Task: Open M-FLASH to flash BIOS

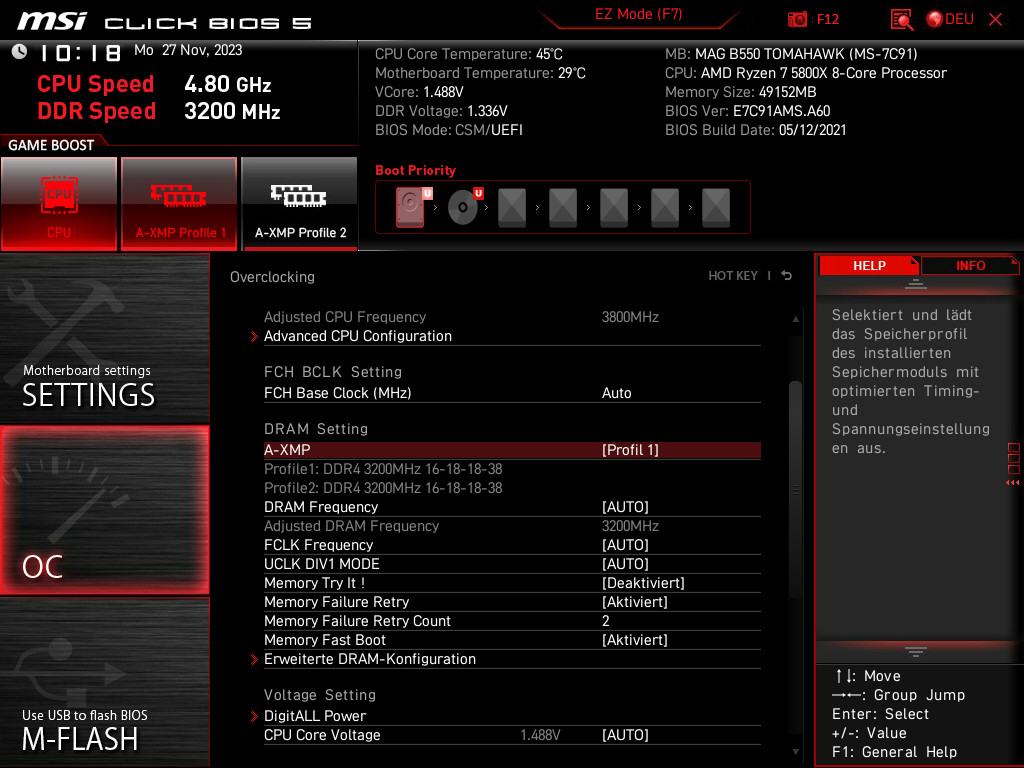Action: pos(104,682)
